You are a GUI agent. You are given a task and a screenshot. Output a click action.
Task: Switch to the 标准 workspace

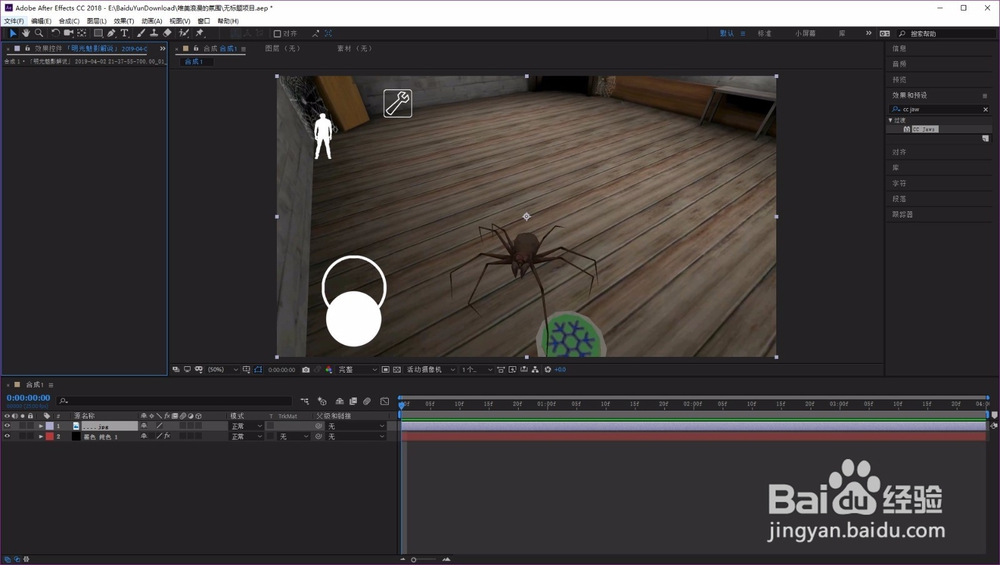764,33
